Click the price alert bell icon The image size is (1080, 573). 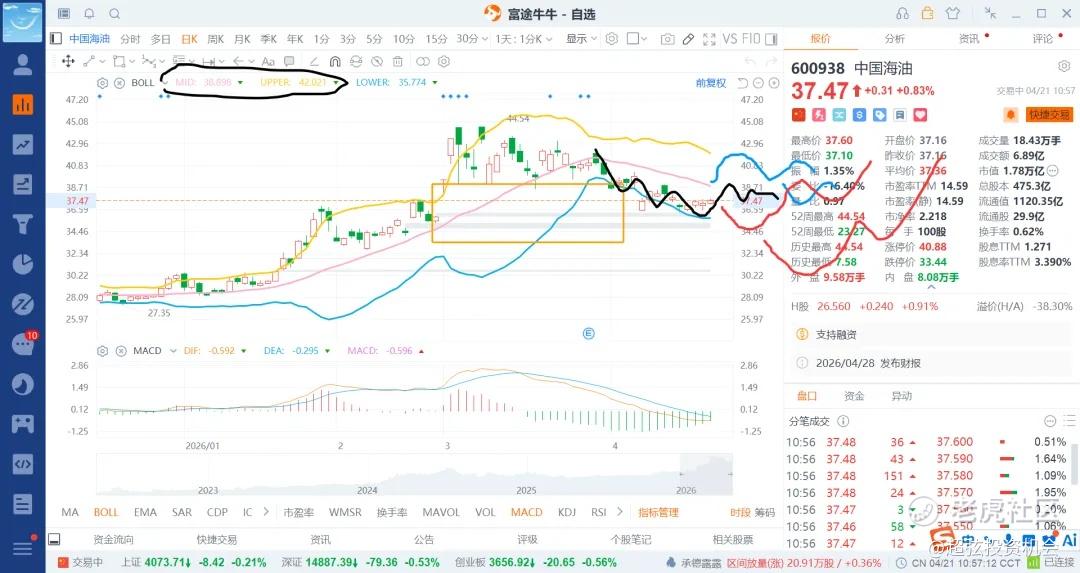[x=1010, y=115]
